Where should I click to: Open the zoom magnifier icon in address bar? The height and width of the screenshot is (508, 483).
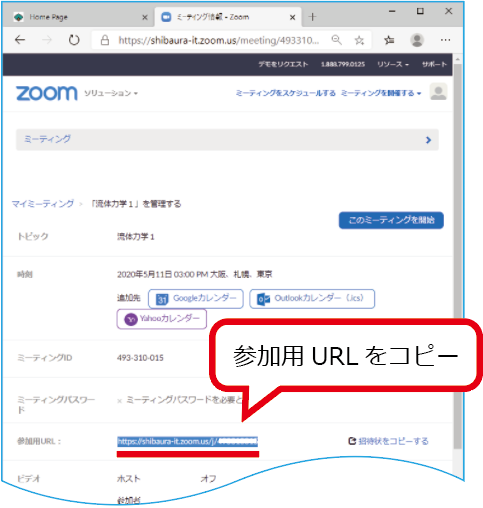[337, 40]
